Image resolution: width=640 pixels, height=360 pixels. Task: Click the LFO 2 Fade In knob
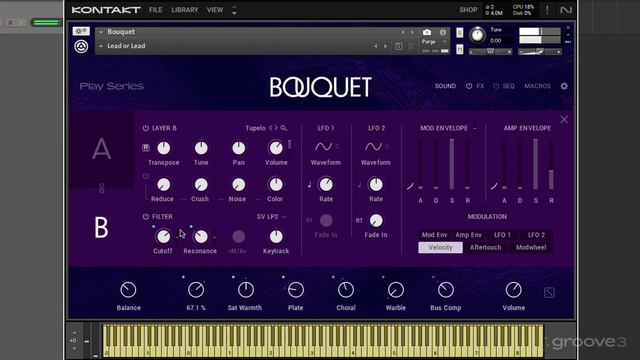[376, 221]
